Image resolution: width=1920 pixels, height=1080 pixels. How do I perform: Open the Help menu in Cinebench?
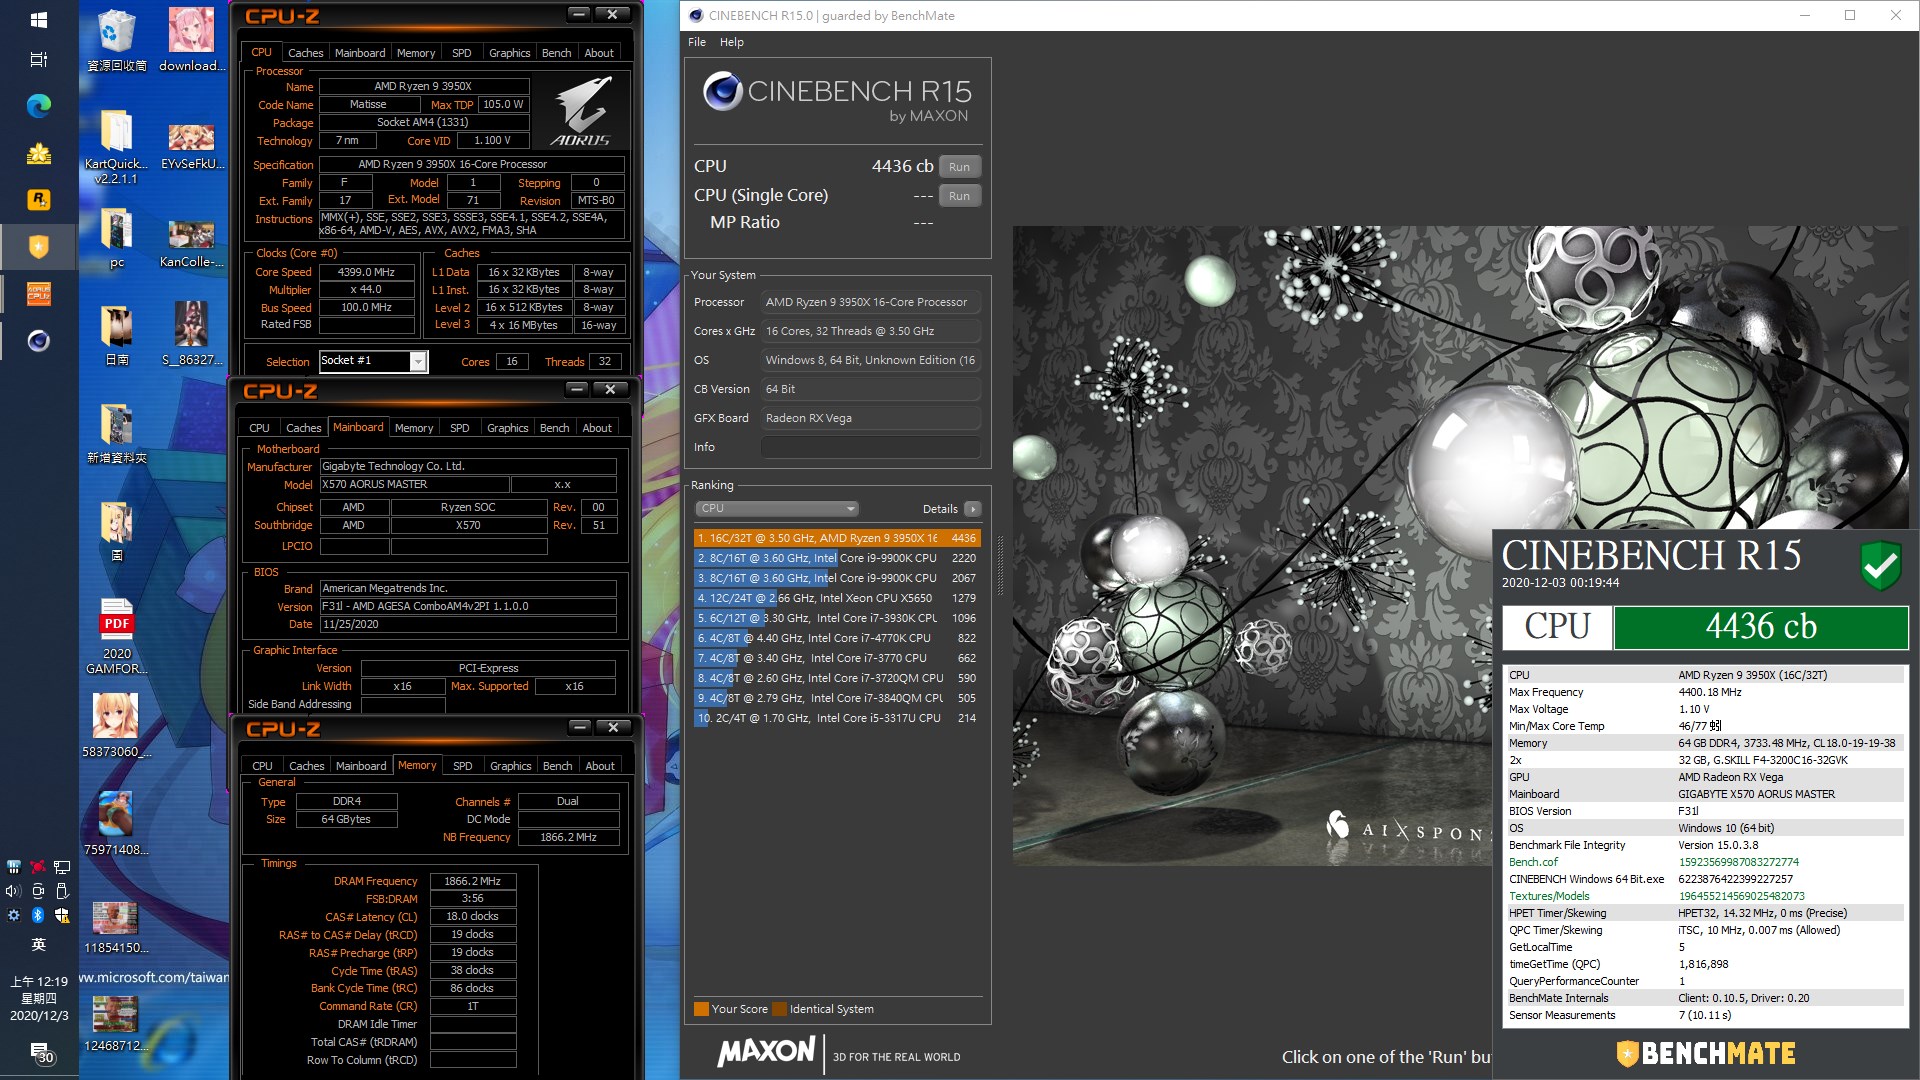[732, 42]
